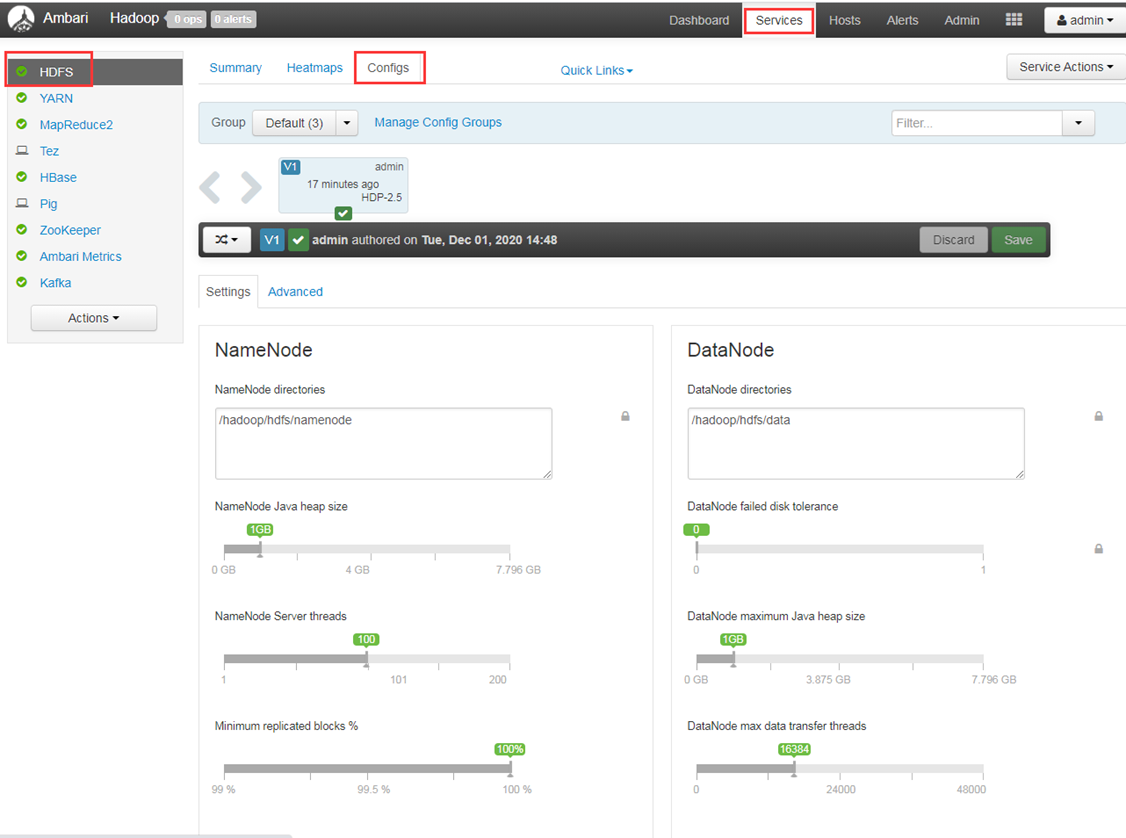Open the Service Actions dropdown
The image size is (1126, 838).
(1066, 67)
